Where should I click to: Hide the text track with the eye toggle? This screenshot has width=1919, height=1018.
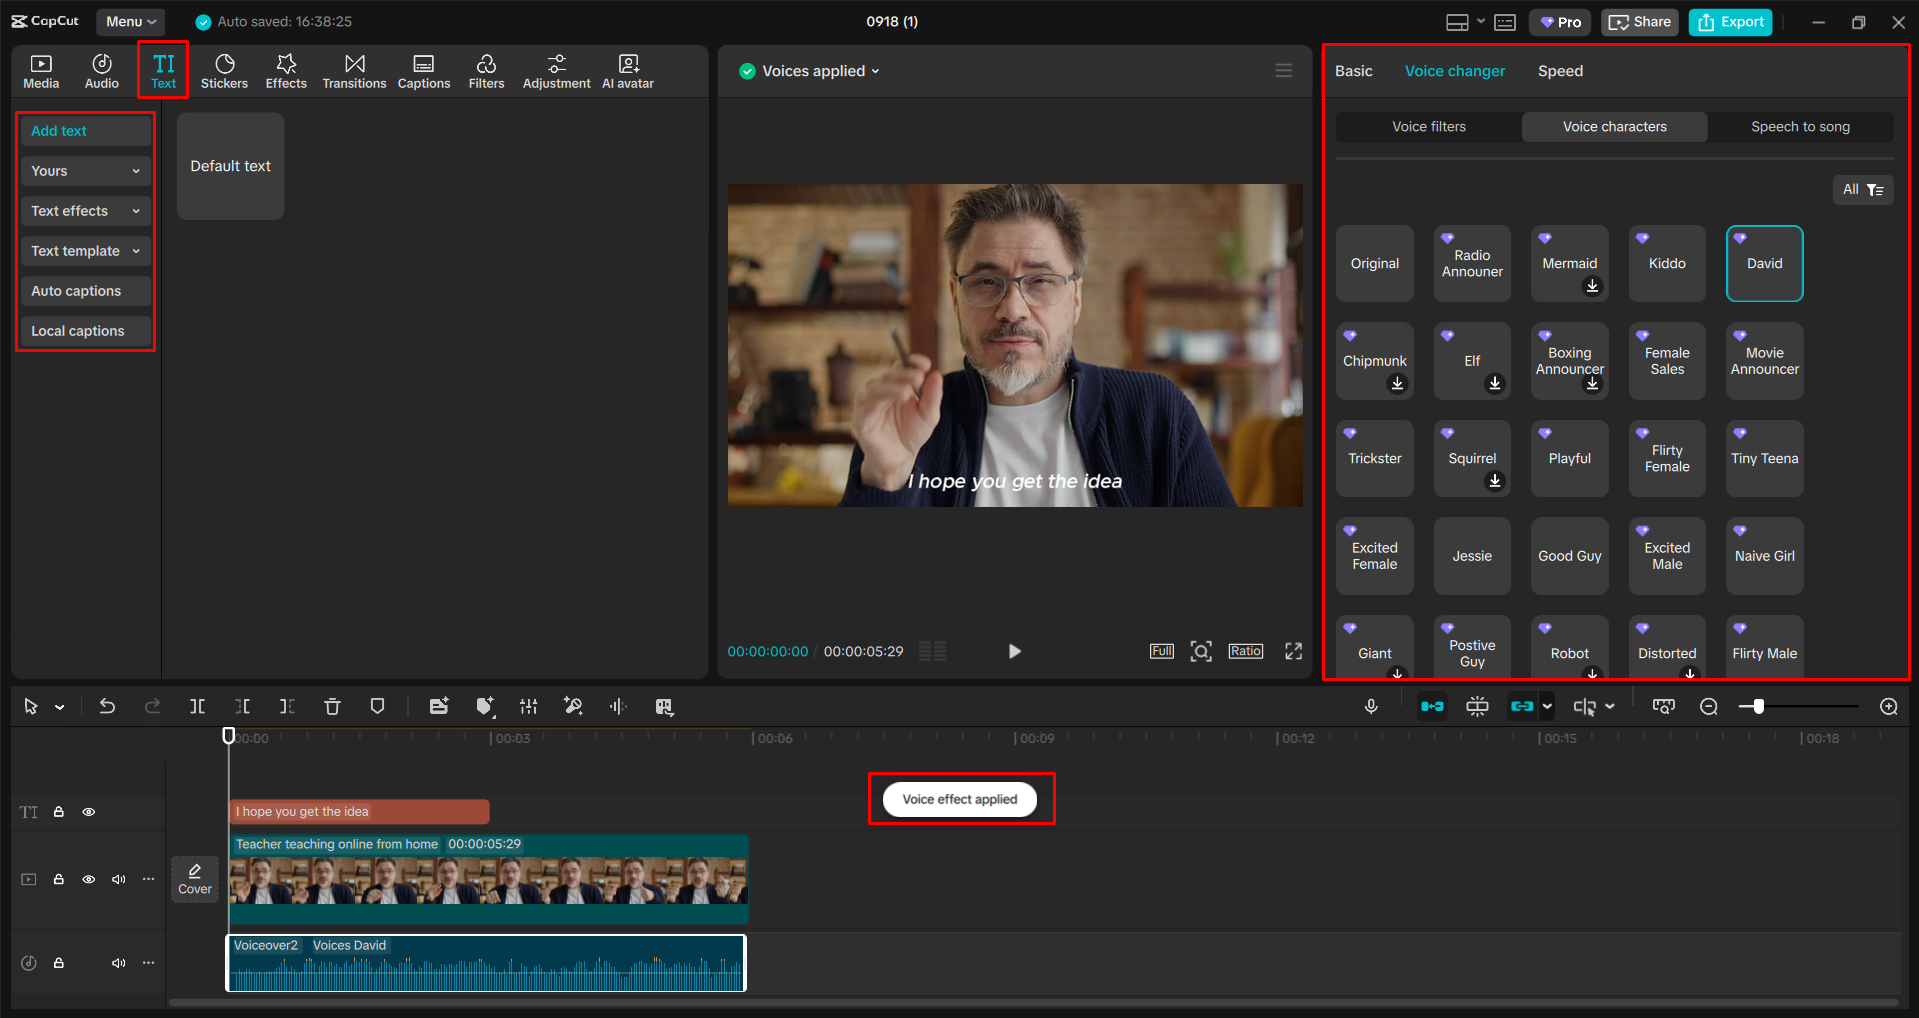pyautogui.click(x=88, y=812)
